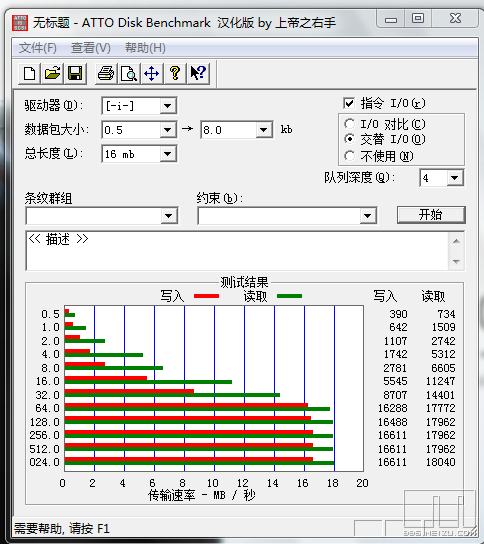Select the 不使用 radio button
Viewport: 484px width, 544px height.
click(x=349, y=156)
